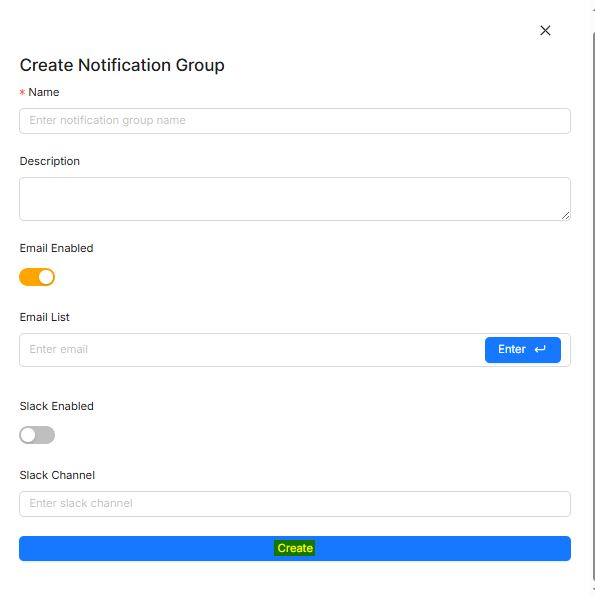Turn on the Slack Enabled switch
This screenshot has height=597, width=595.
point(37,435)
